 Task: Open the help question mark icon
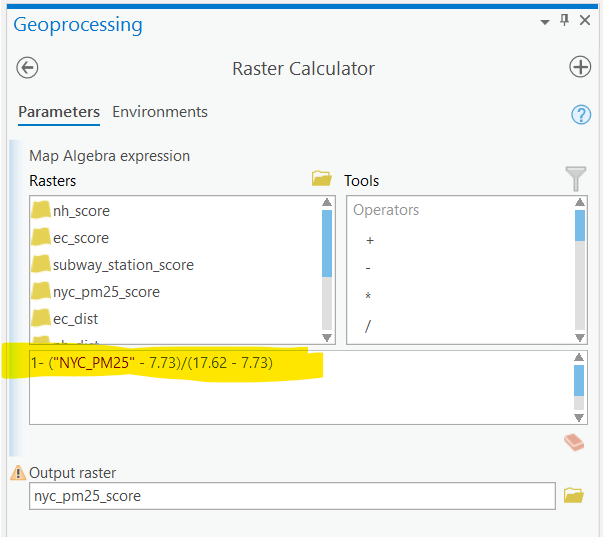pyautogui.click(x=581, y=114)
